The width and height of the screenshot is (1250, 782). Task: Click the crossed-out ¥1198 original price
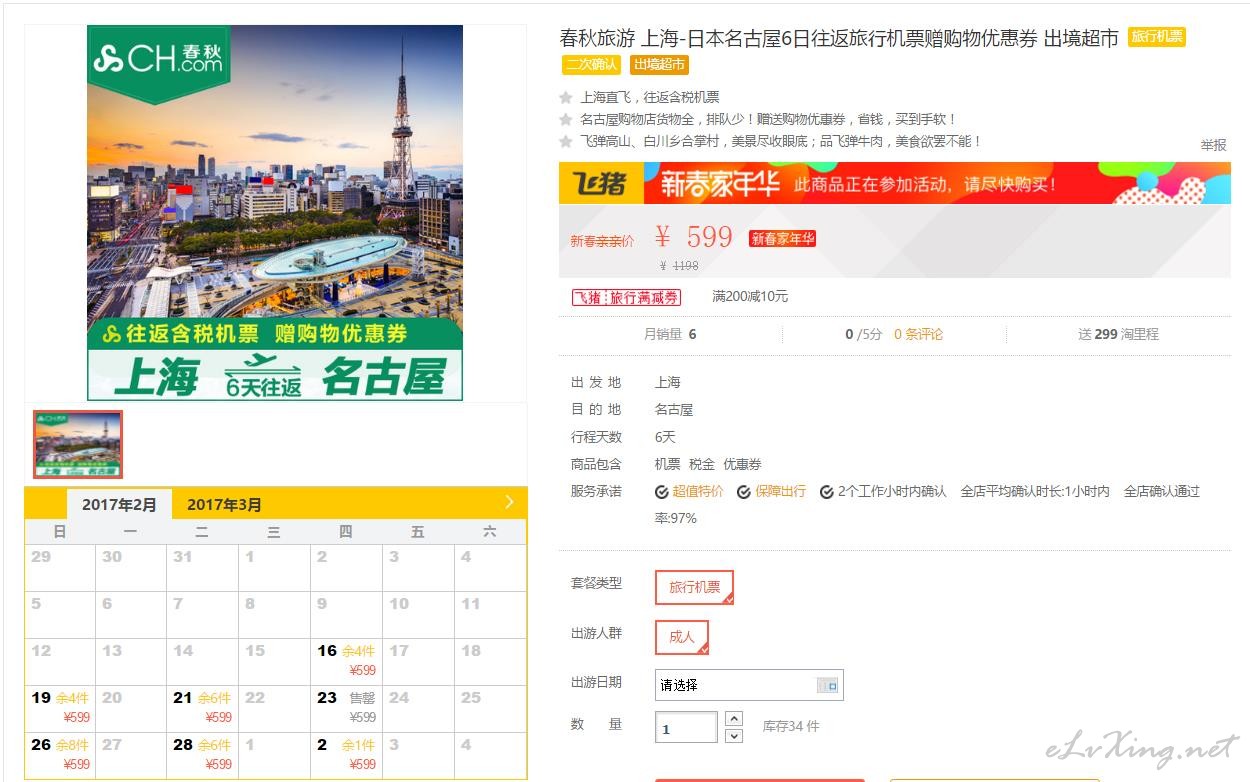(x=679, y=266)
